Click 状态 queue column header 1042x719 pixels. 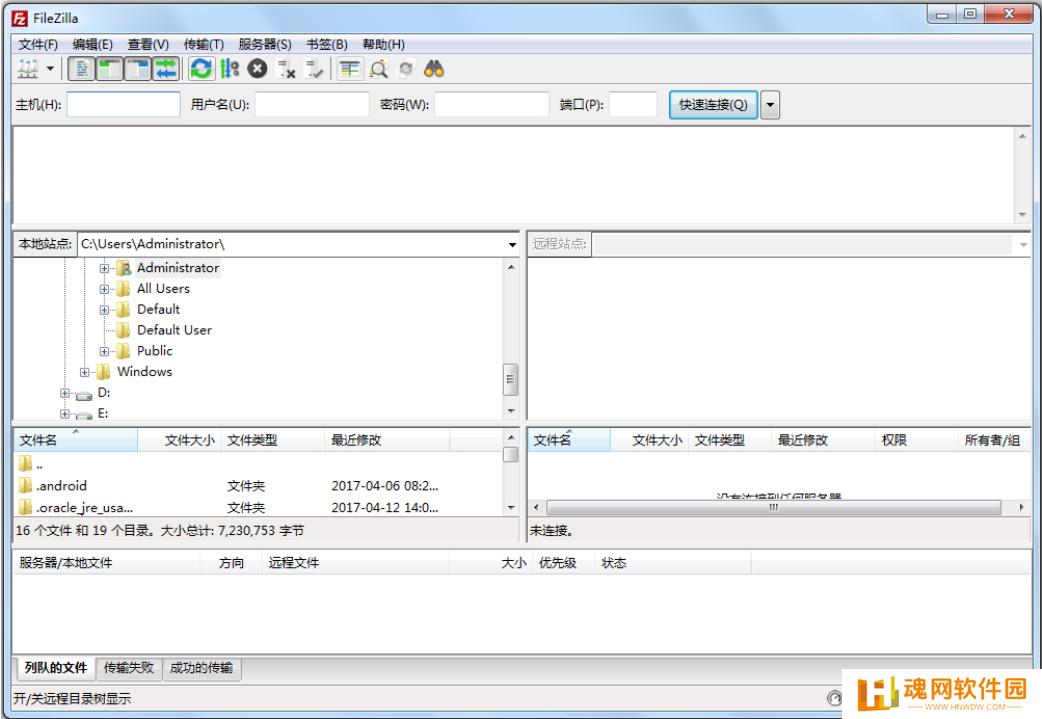pyautogui.click(x=672, y=563)
